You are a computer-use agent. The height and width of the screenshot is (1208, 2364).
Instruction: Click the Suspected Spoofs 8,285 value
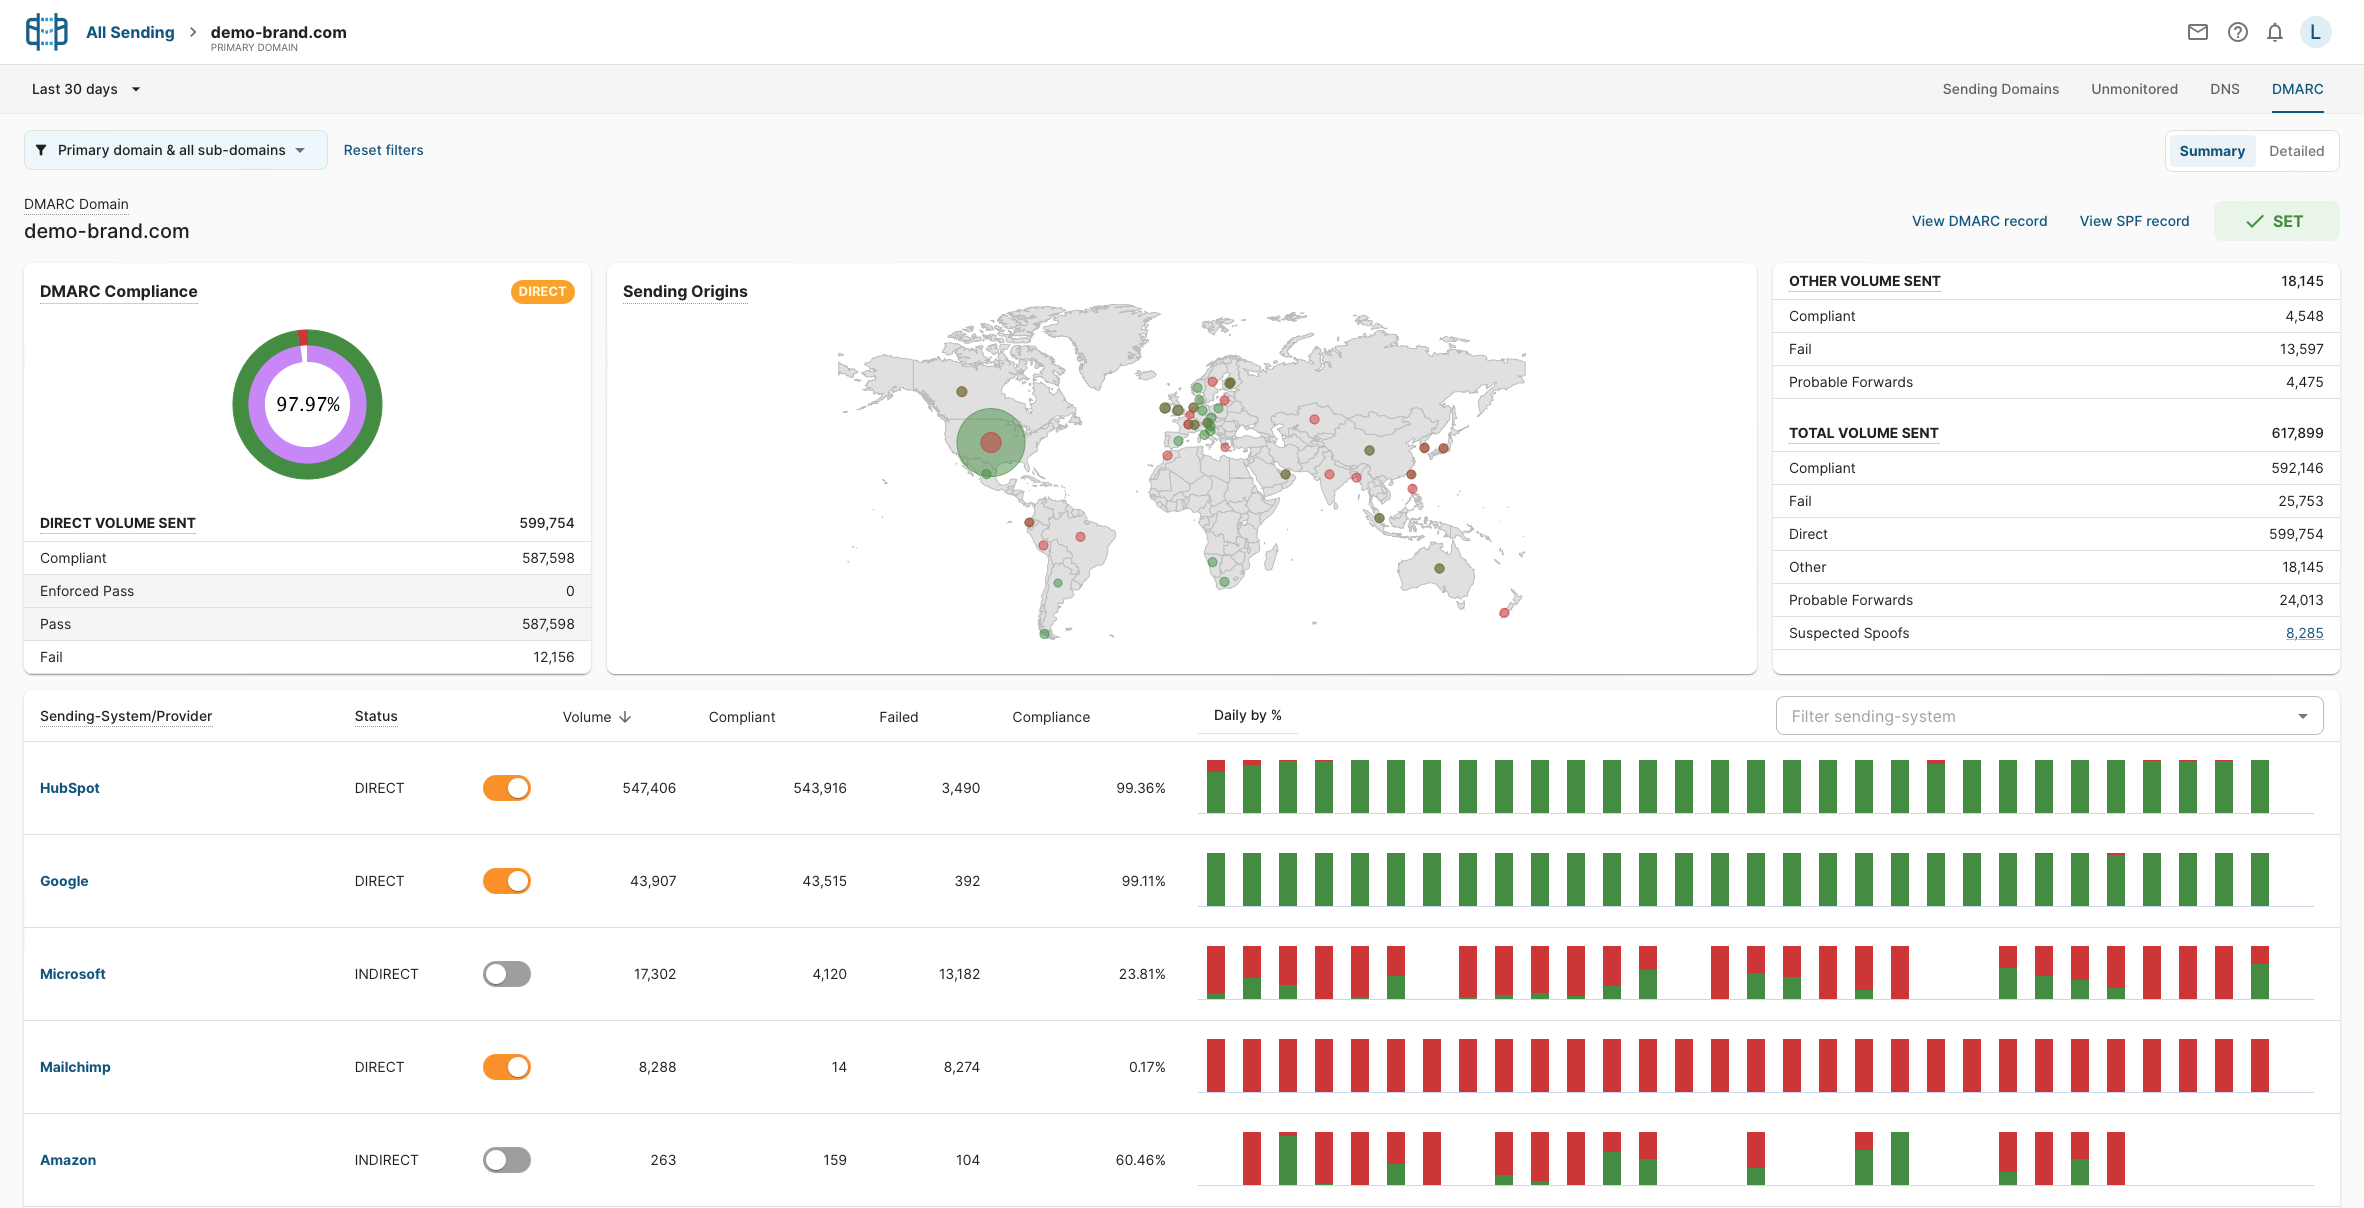coord(2304,633)
